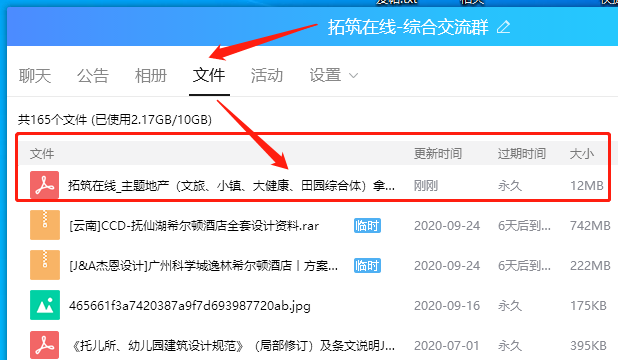Click the 临时 tag on [J&A杰恩设计] file
This screenshot has width=618, height=360.
tap(367, 265)
